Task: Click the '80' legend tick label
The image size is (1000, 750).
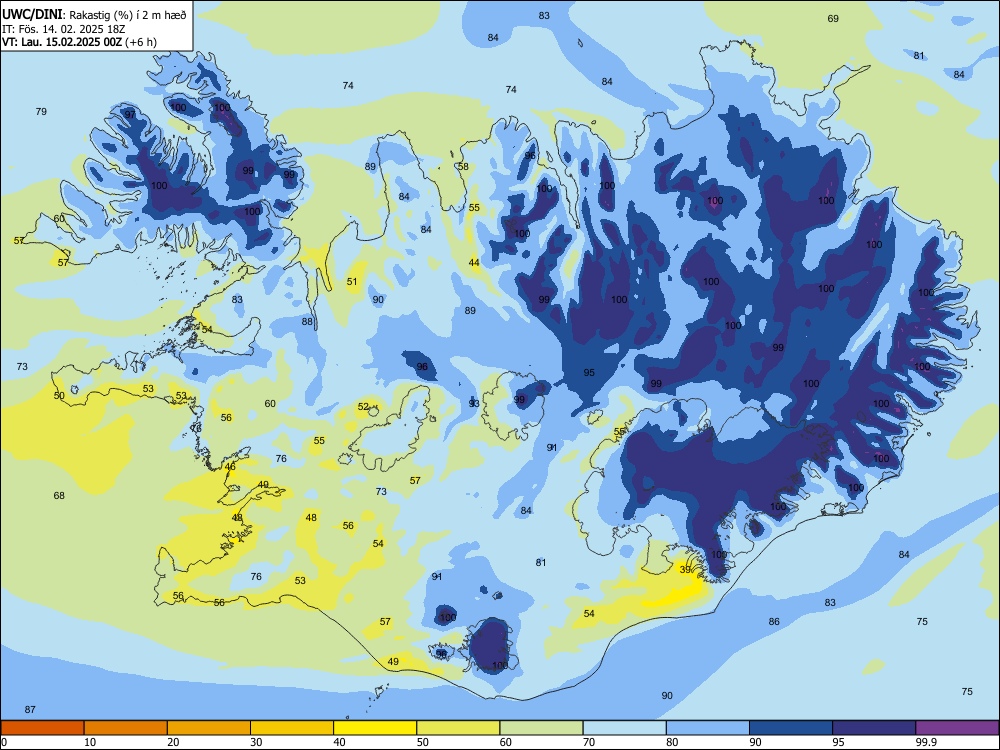Action: point(673,742)
